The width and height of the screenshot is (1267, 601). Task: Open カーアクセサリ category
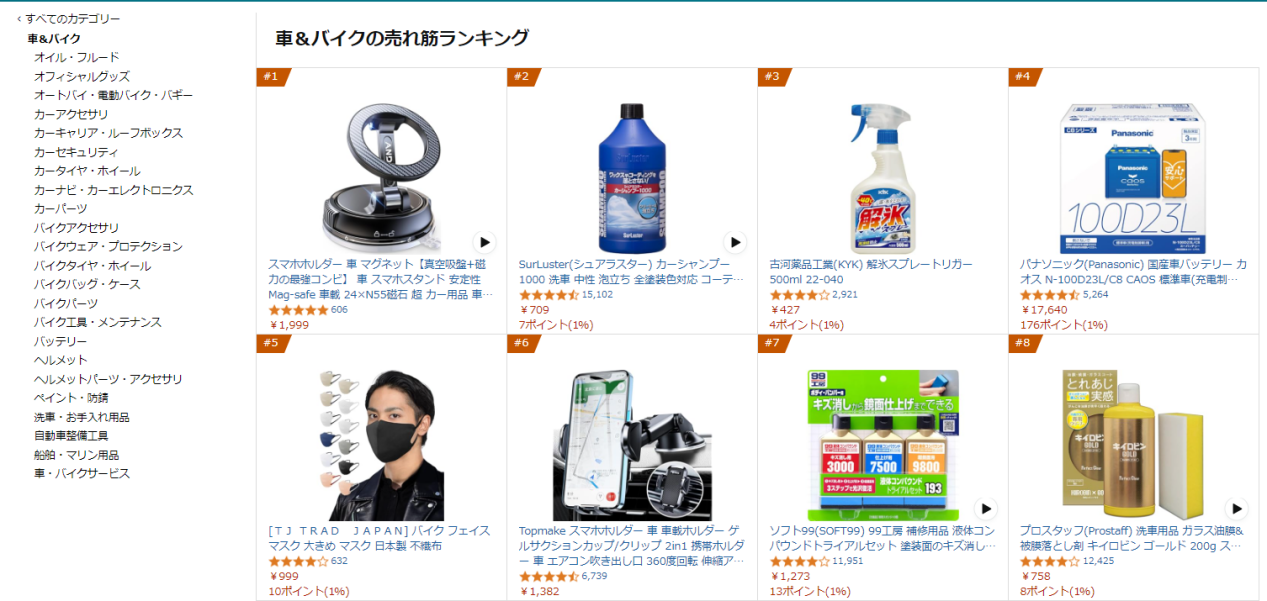[x=71, y=114]
